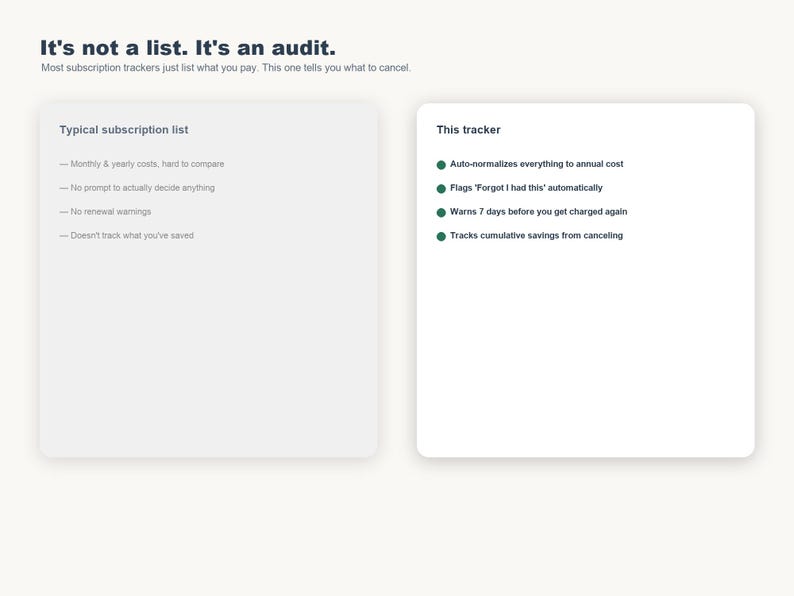Click the heading "It's not a list. It's an audit."
This screenshot has height=596, width=794.
188,48
